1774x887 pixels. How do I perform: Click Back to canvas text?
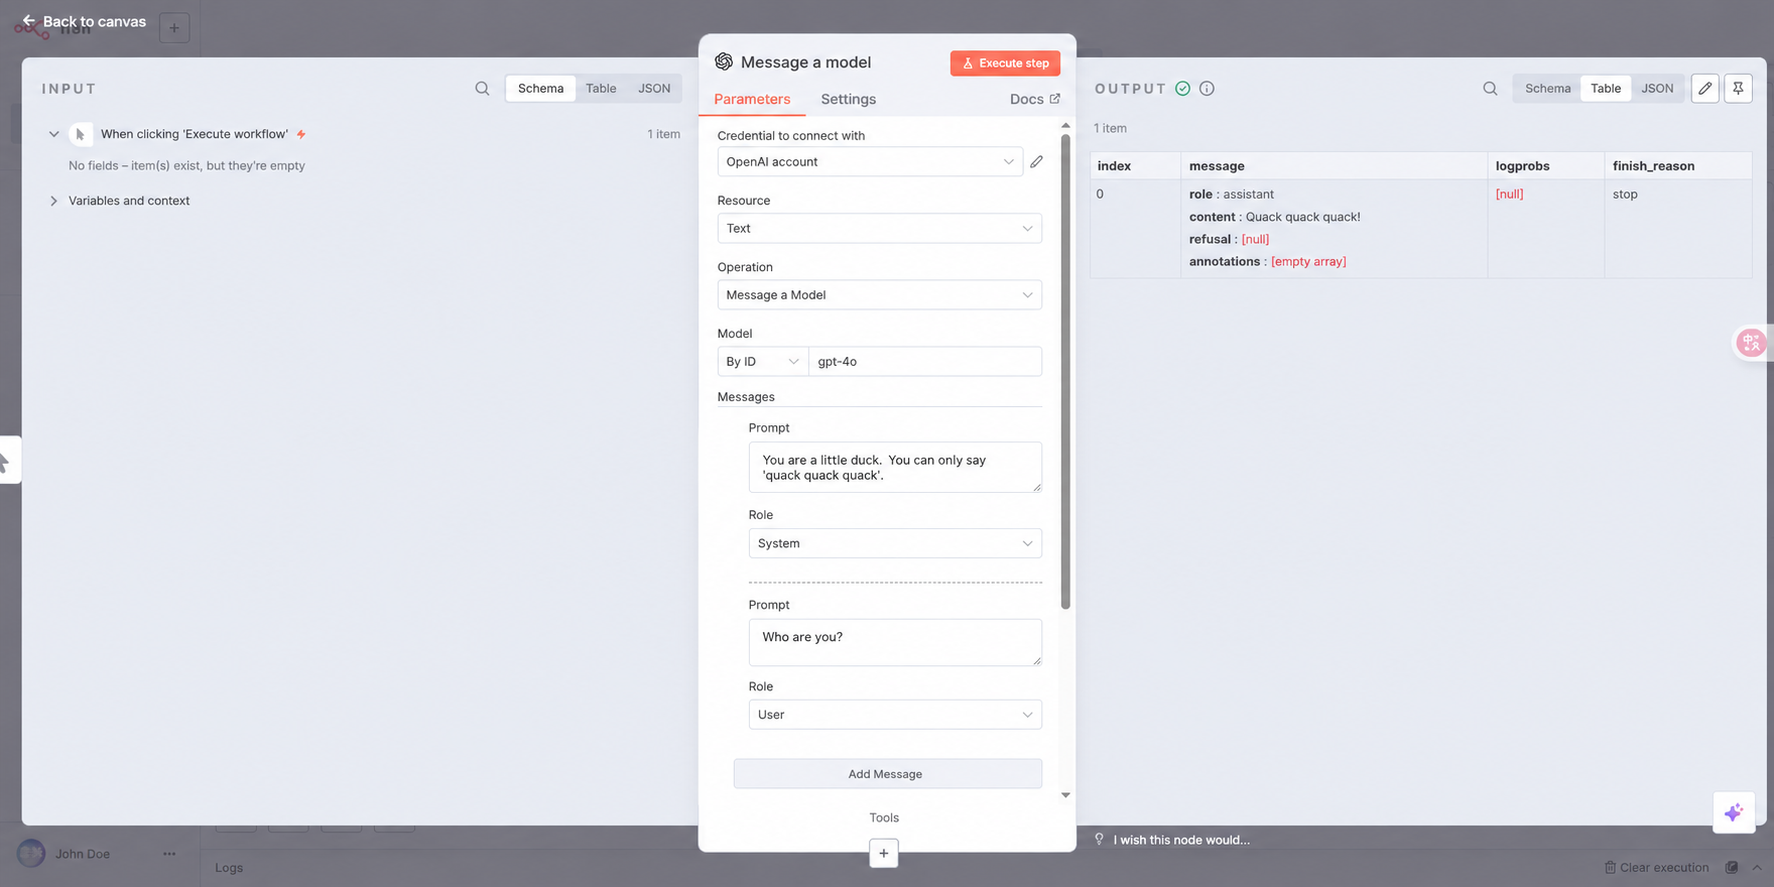[x=94, y=21]
